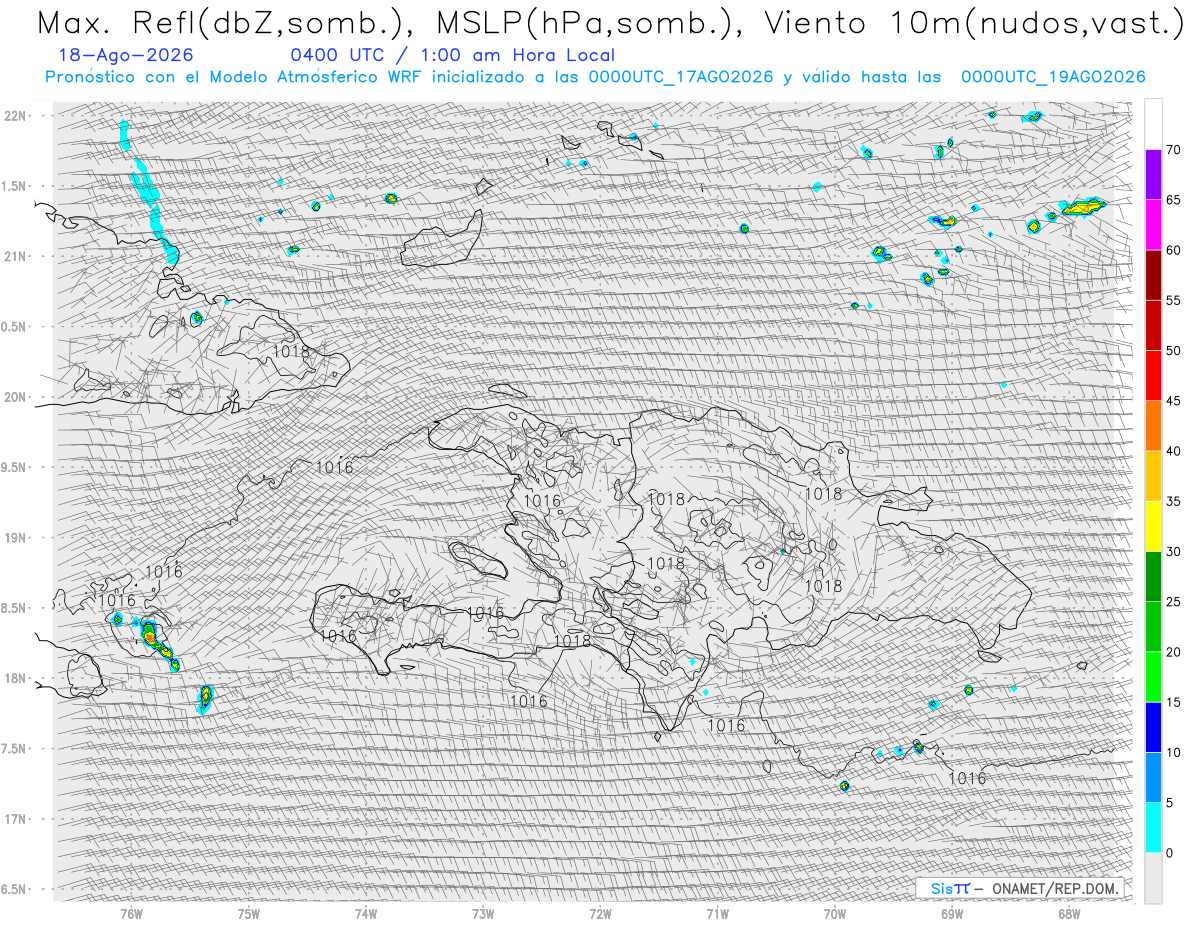Click the "75W" longitude label
The width and height of the screenshot is (1200, 927).
249,914
